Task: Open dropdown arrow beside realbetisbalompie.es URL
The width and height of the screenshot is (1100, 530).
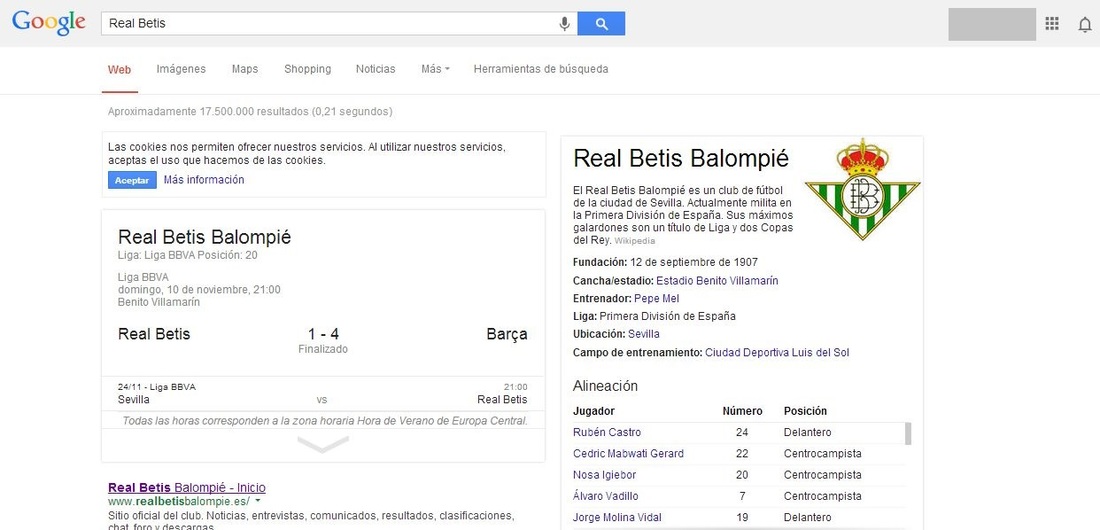Action: point(258,501)
